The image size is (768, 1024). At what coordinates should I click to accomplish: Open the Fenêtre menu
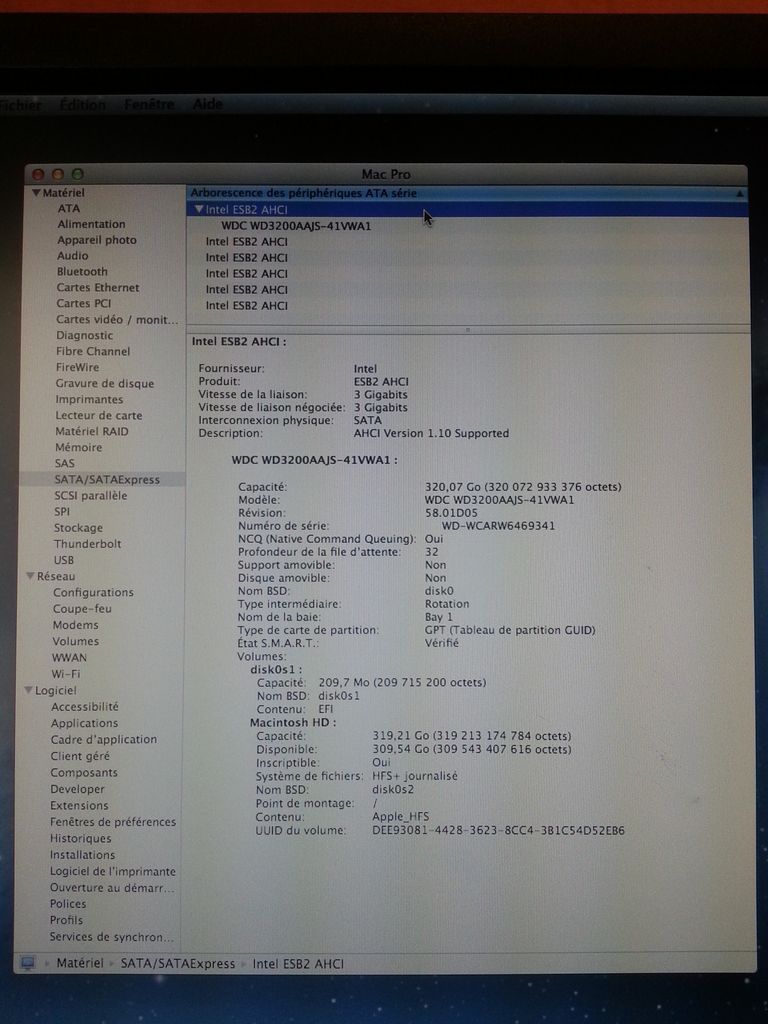pos(149,104)
